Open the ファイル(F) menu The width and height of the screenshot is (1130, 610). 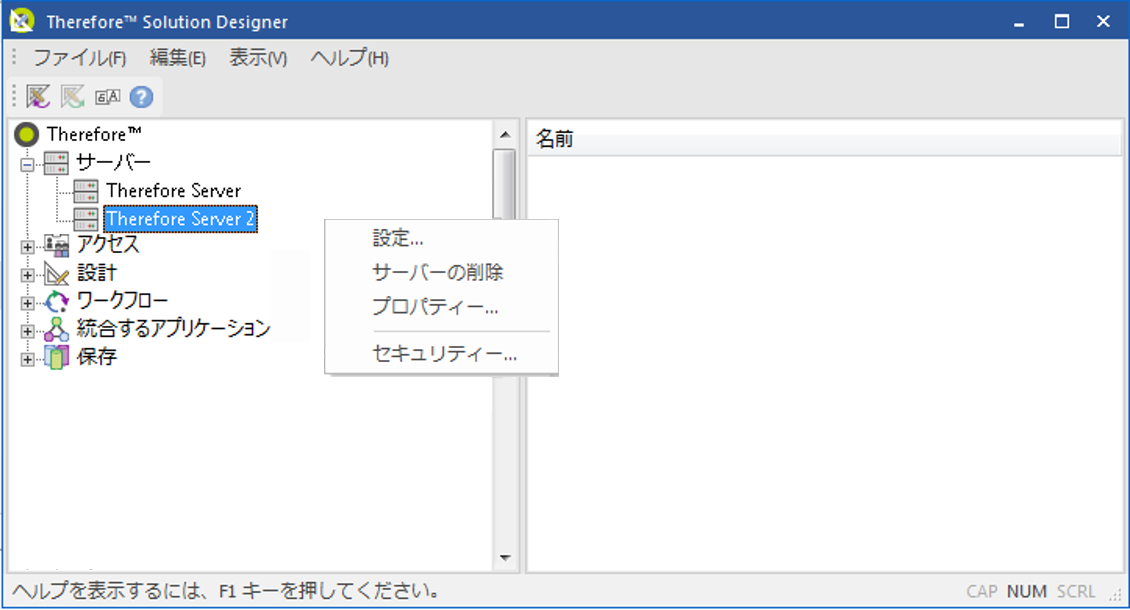tap(80, 58)
